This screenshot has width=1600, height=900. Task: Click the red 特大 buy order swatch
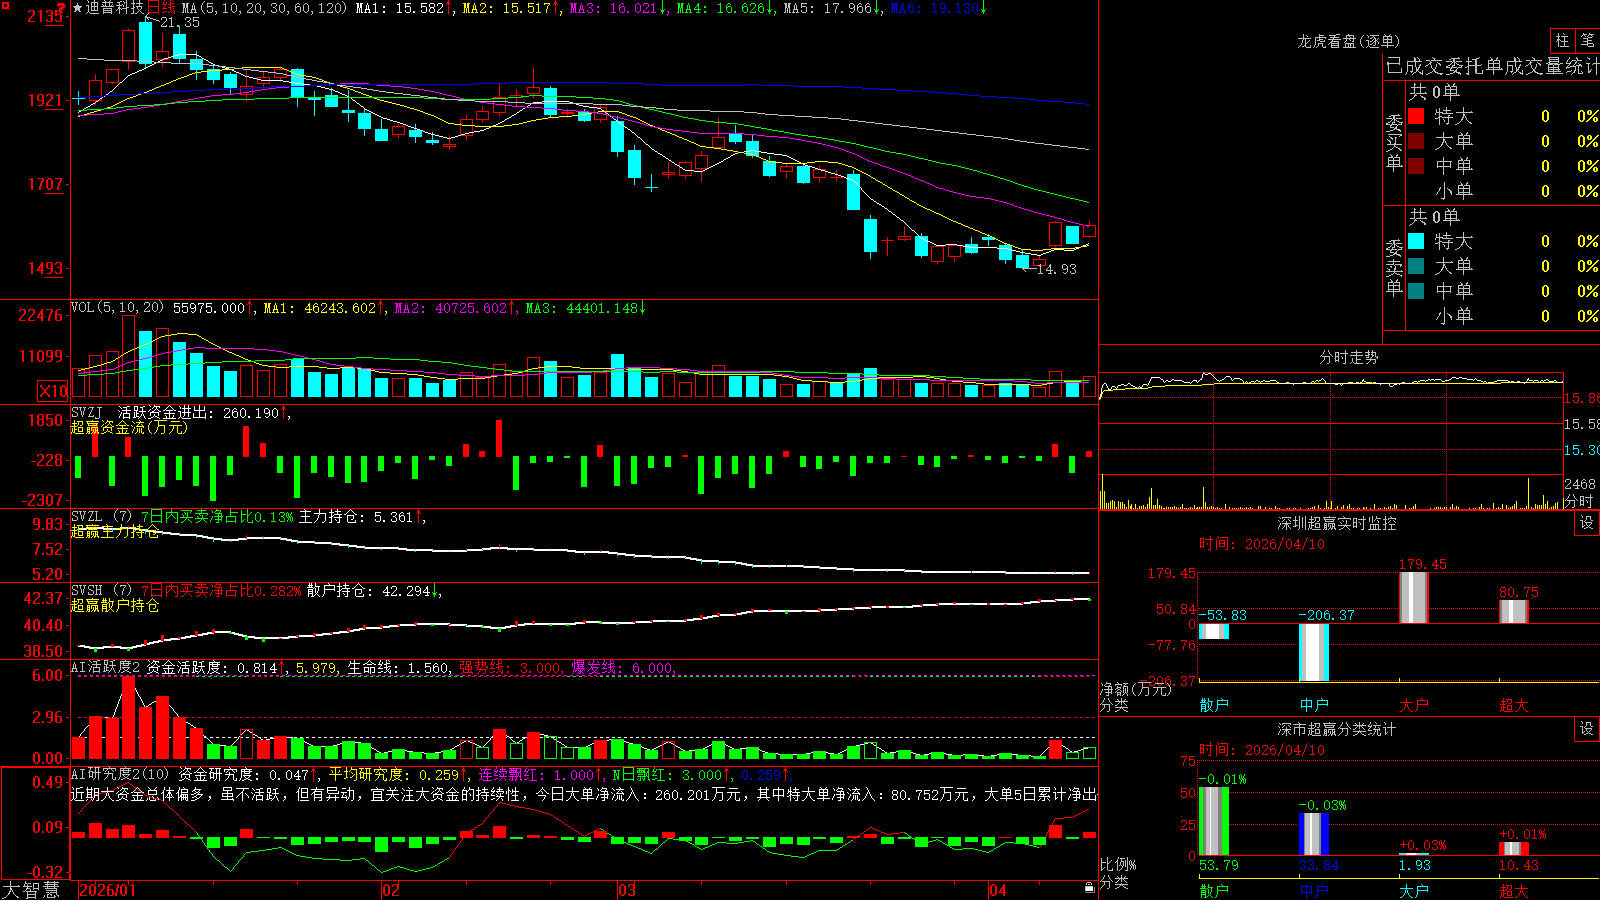coord(1416,116)
